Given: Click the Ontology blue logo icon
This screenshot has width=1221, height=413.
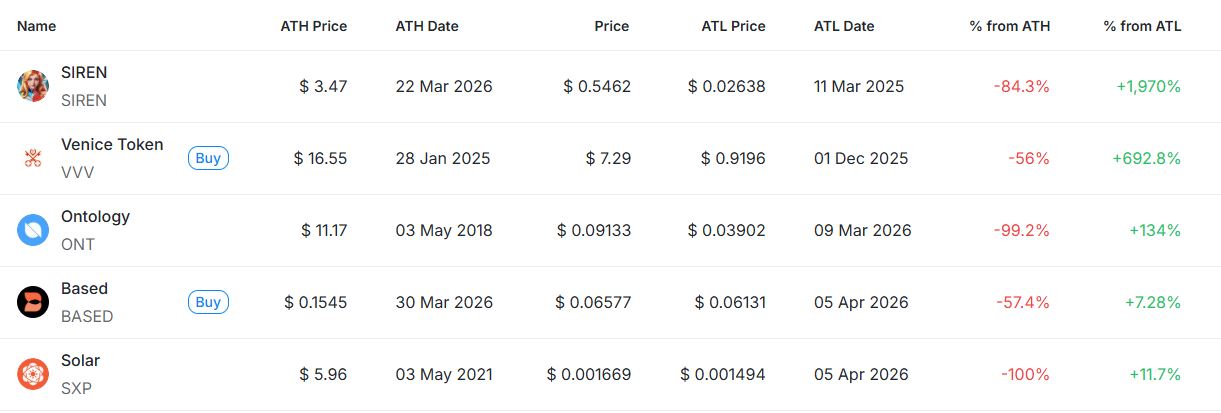Looking at the screenshot, I should [33, 230].
